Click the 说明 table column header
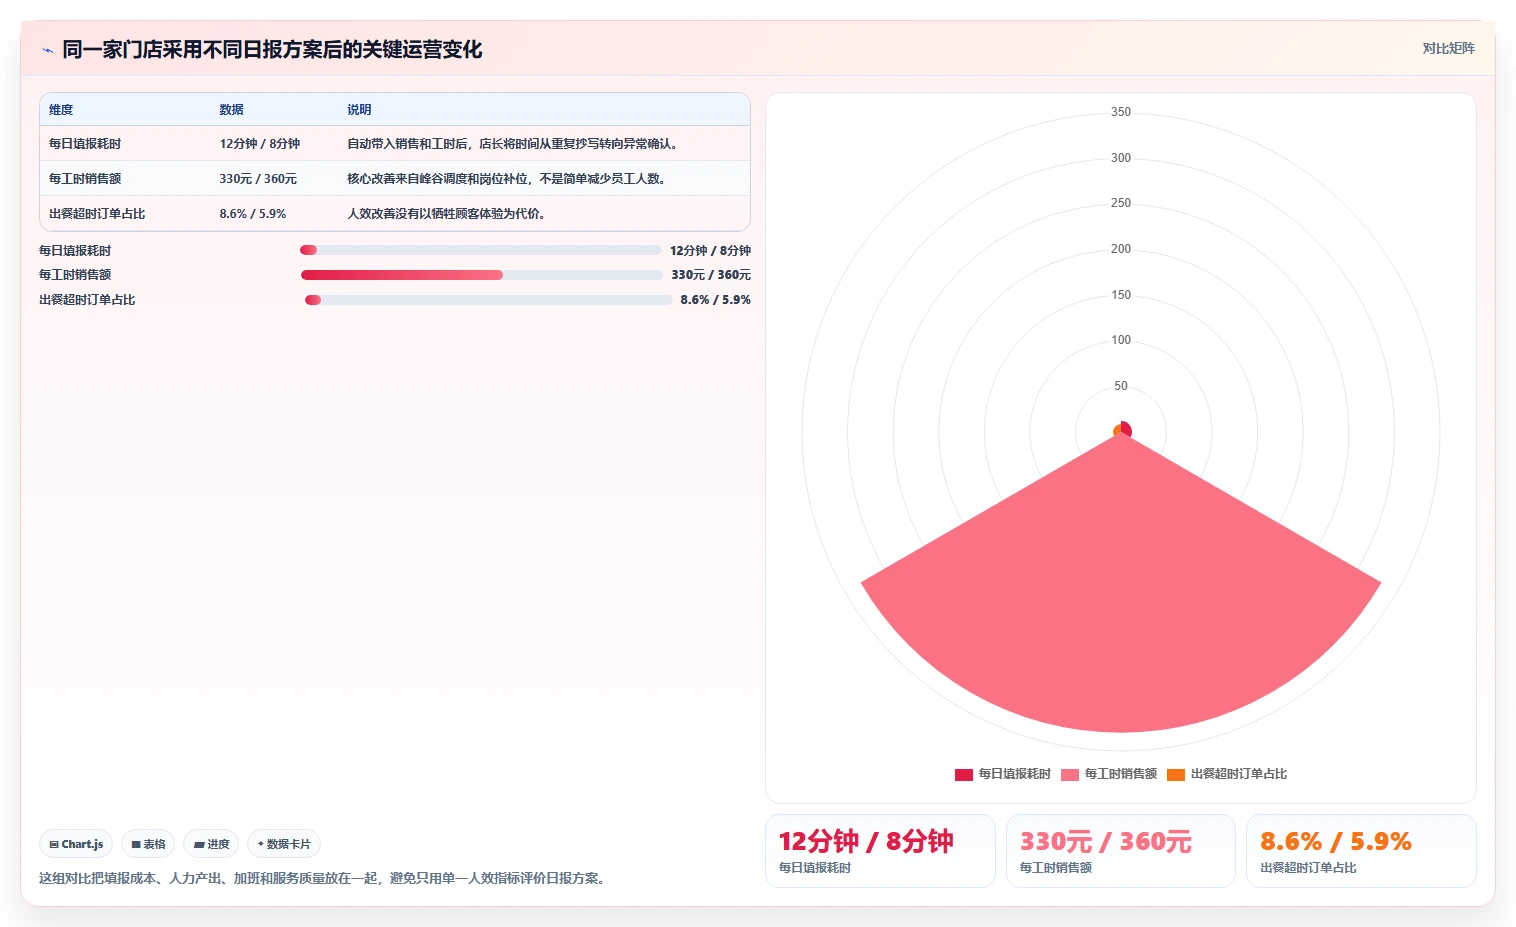This screenshot has height=927, width=1516. 359,110
